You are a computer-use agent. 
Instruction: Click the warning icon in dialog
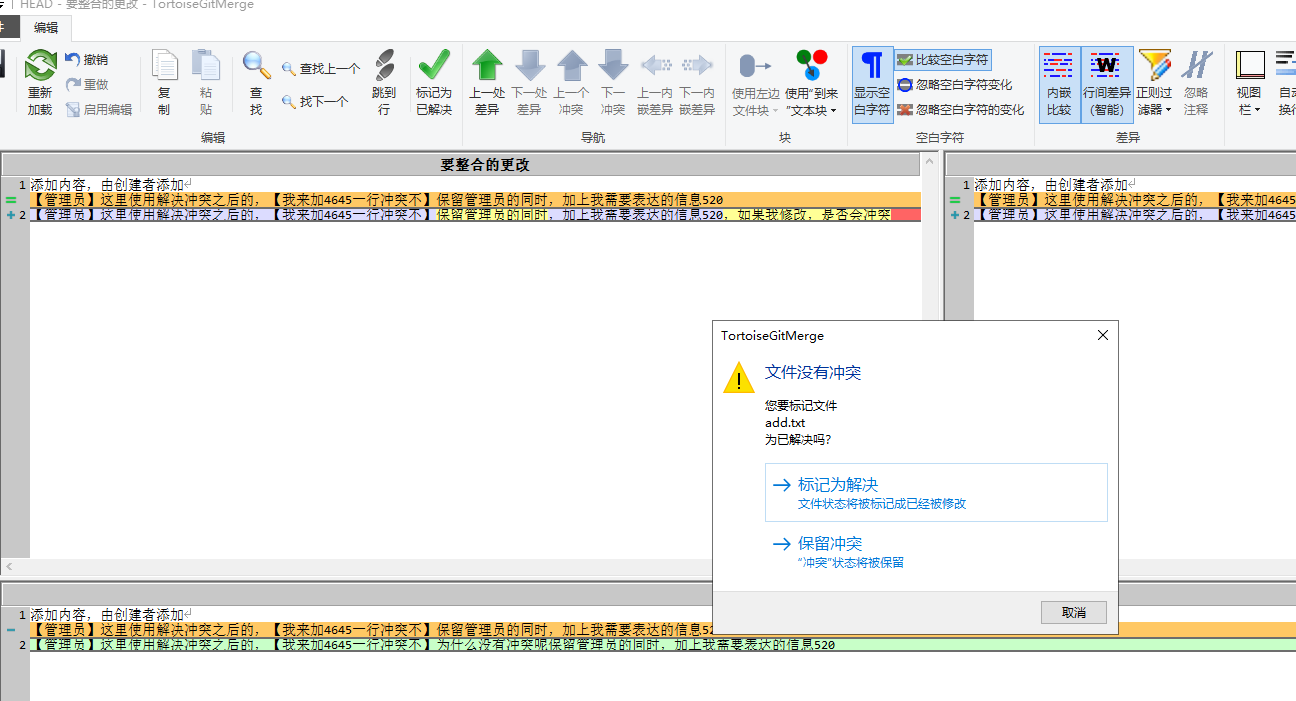[x=739, y=378]
